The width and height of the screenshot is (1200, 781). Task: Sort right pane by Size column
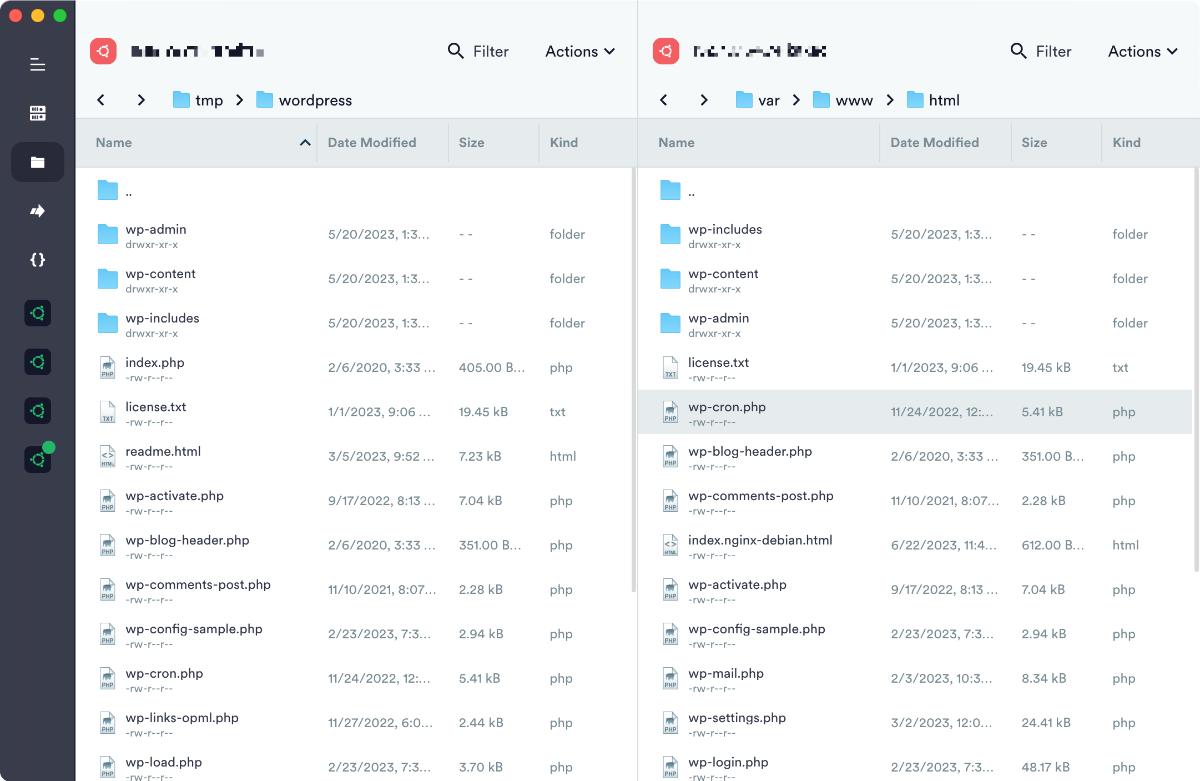pyautogui.click(x=1056, y=143)
